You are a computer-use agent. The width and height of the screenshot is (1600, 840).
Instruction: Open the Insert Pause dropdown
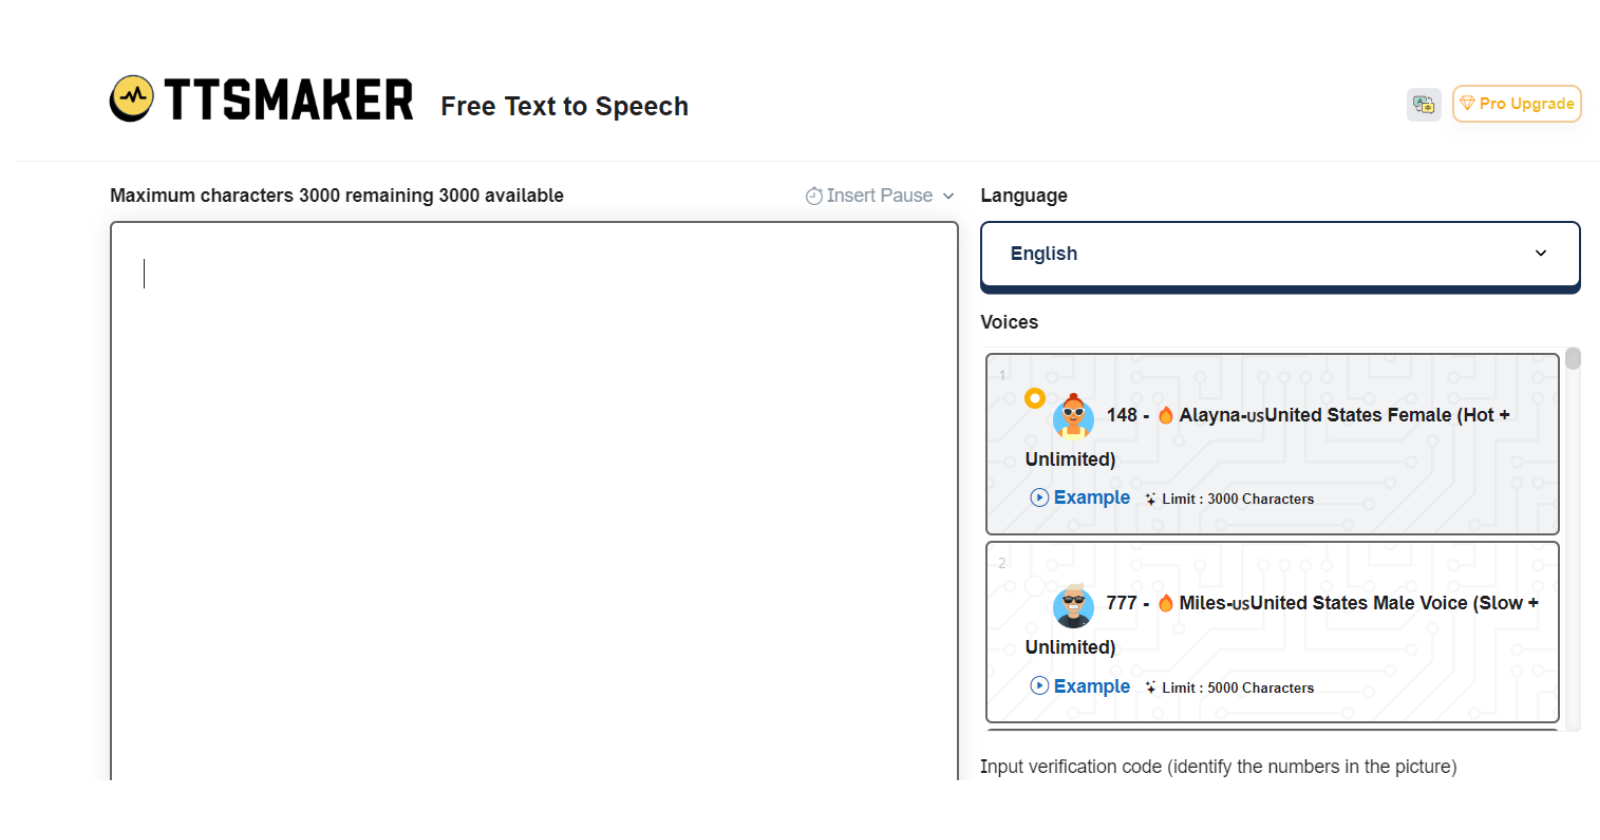880,196
